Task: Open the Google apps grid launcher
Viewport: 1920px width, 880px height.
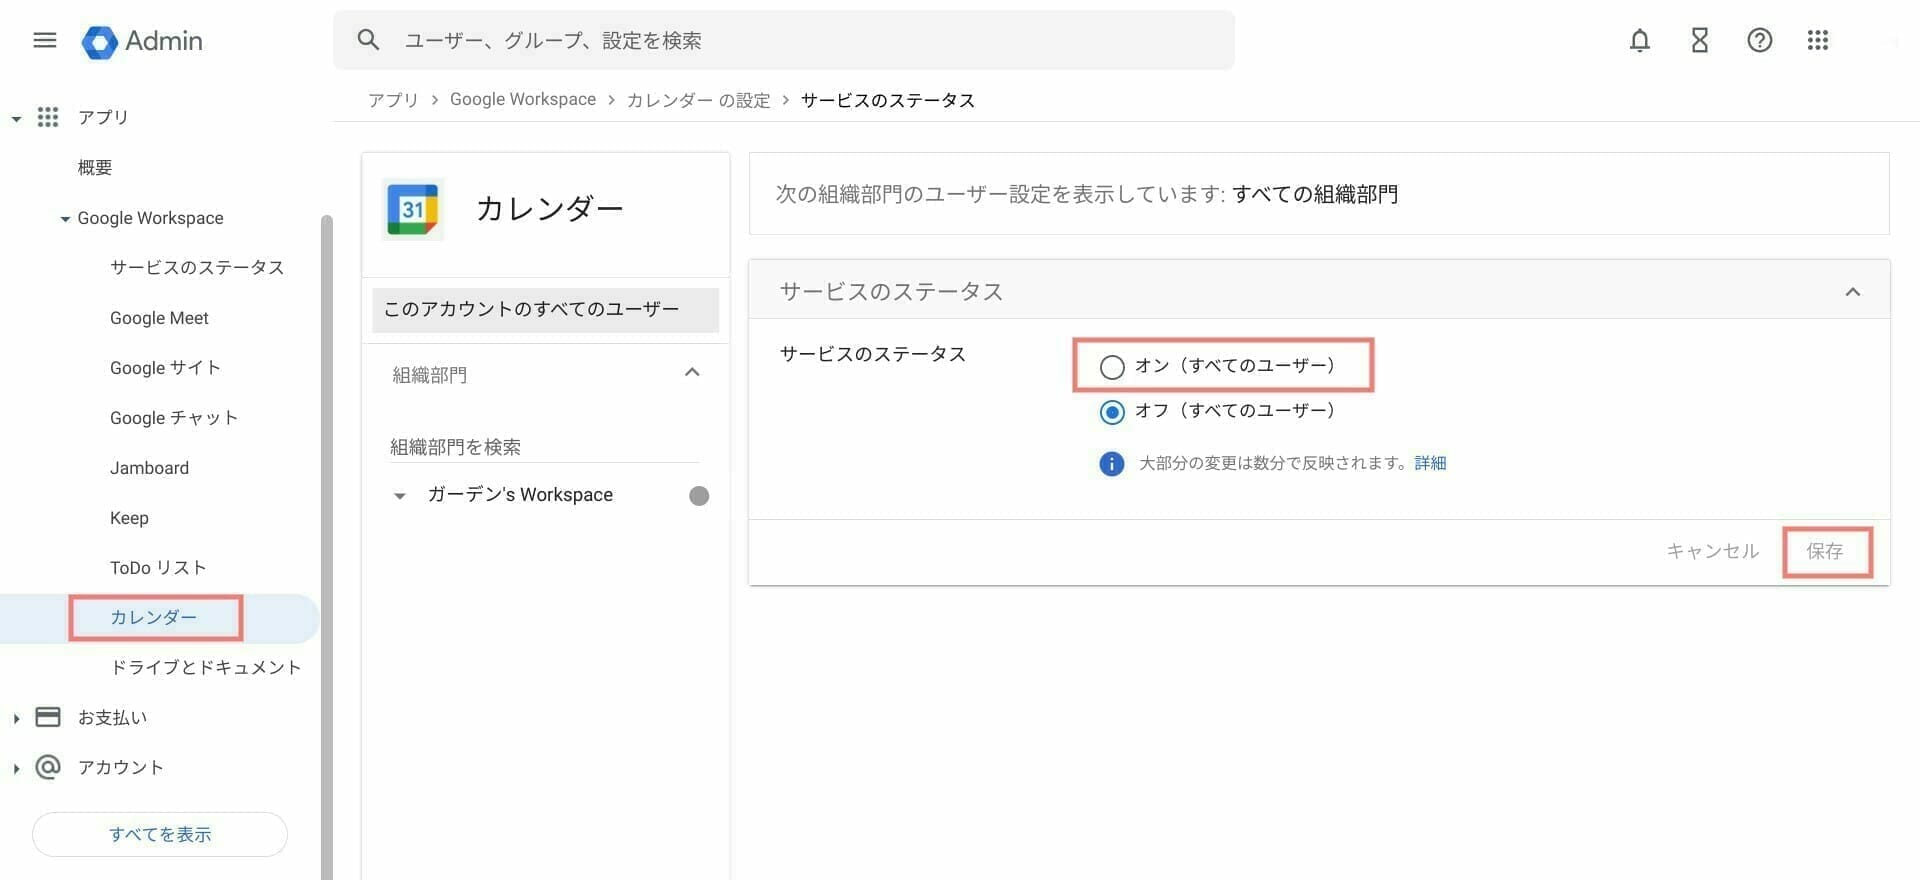Action: point(1818,40)
